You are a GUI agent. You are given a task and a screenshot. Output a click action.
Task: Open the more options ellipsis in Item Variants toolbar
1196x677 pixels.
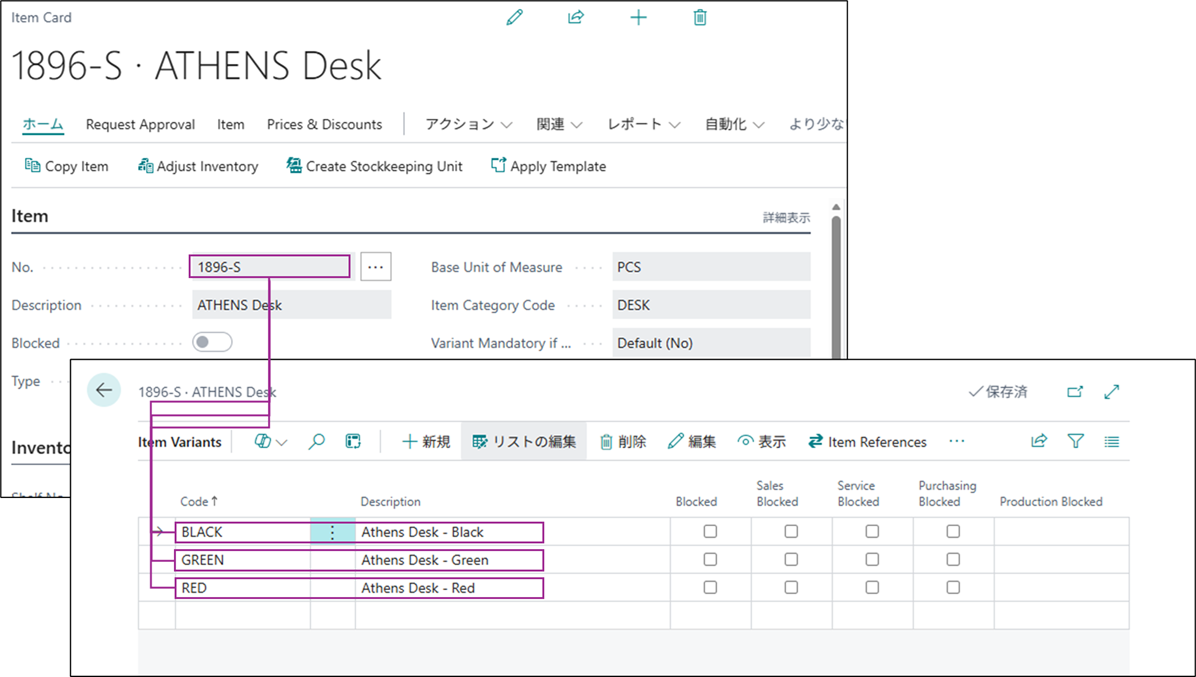coord(956,441)
